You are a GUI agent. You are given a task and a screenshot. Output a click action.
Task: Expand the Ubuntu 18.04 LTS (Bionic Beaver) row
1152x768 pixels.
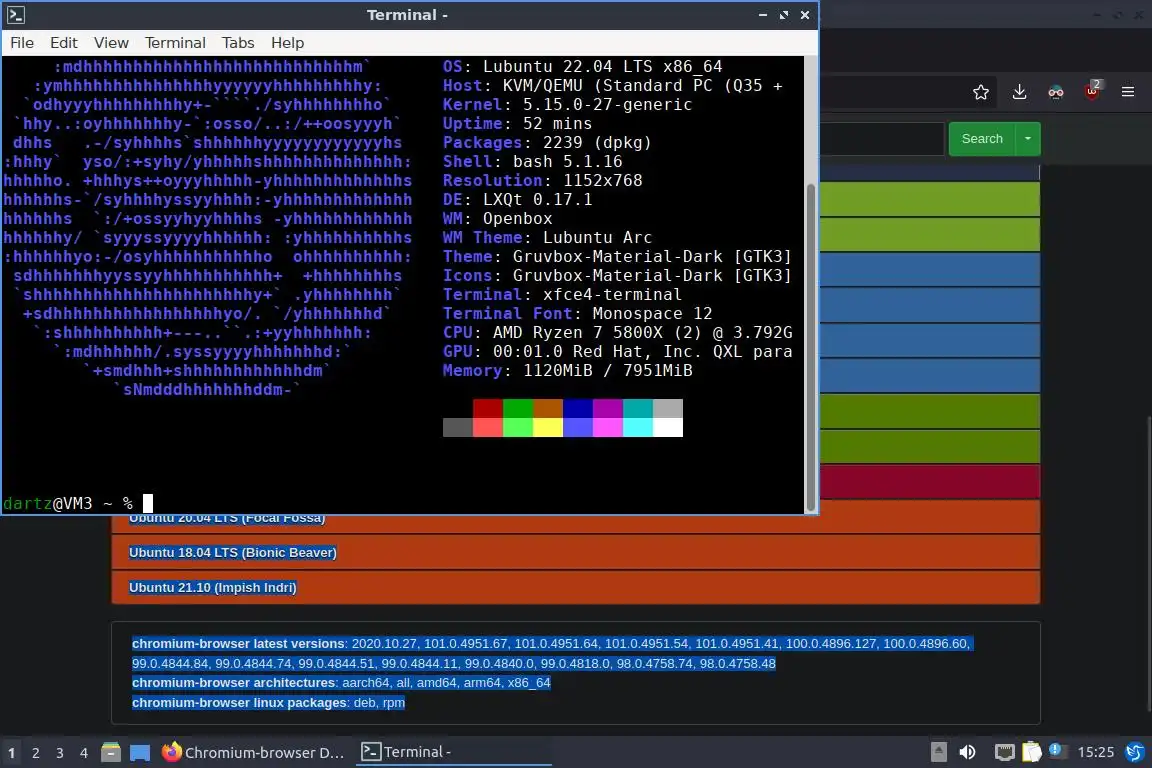[x=575, y=553]
